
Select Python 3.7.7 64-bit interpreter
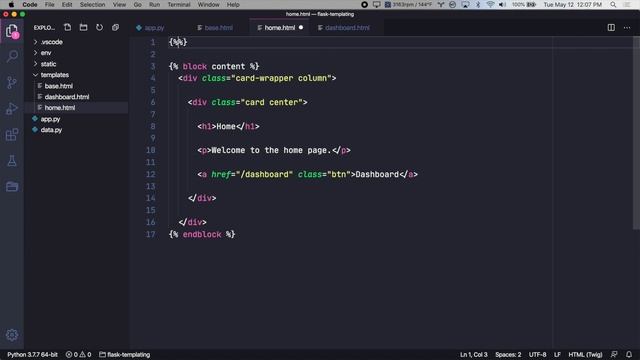pos(32,355)
